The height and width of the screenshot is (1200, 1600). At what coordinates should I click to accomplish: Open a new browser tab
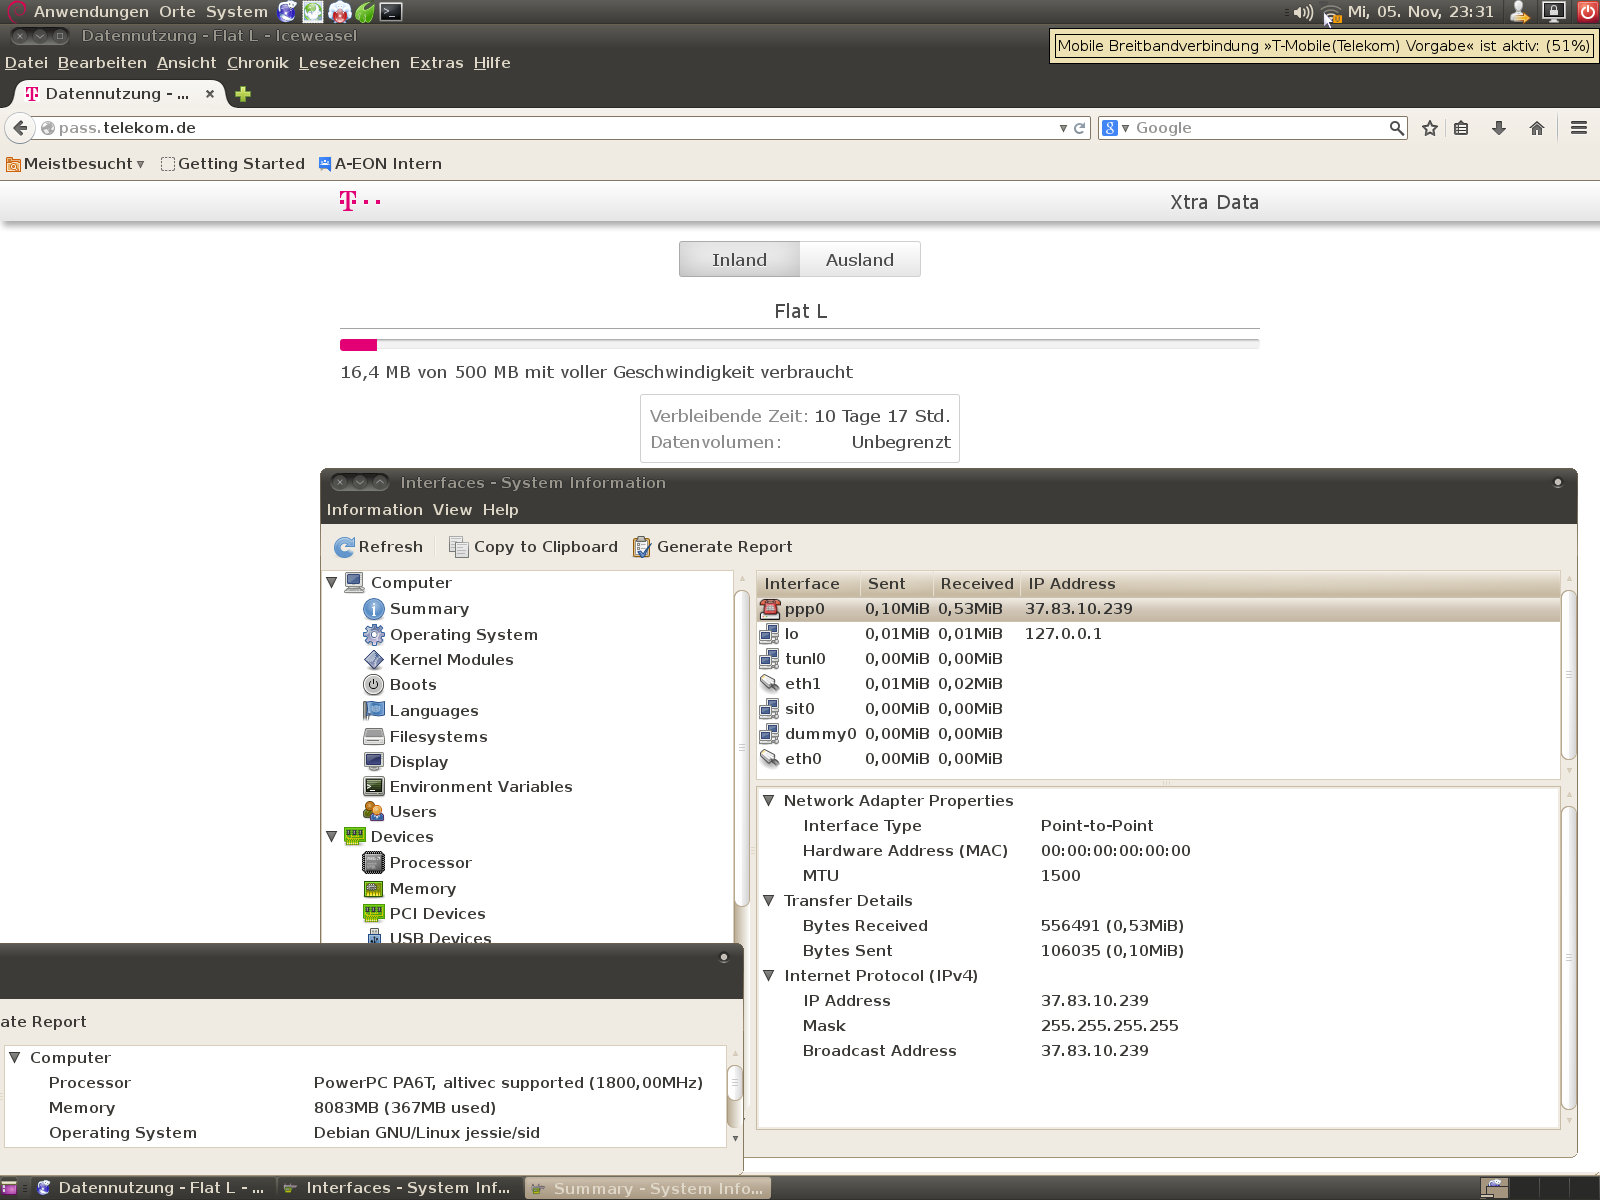(243, 94)
